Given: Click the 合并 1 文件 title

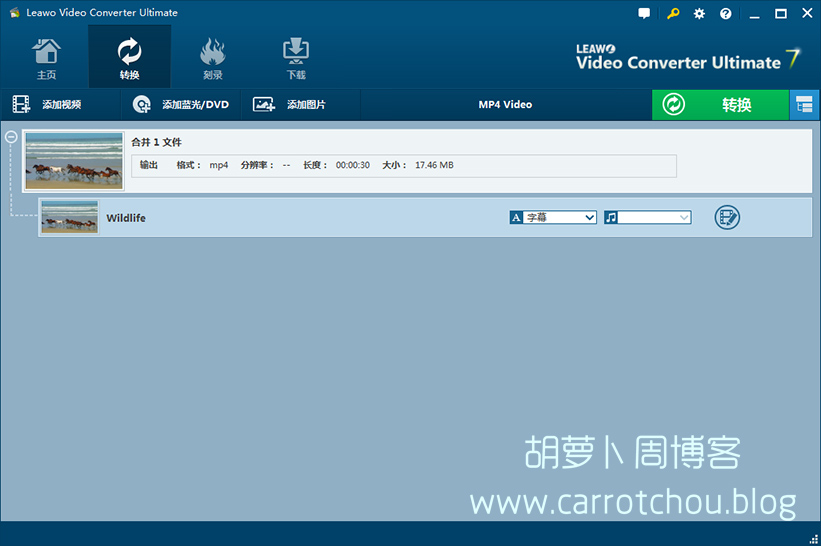Looking at the screenshot, I should click(156, 142).
